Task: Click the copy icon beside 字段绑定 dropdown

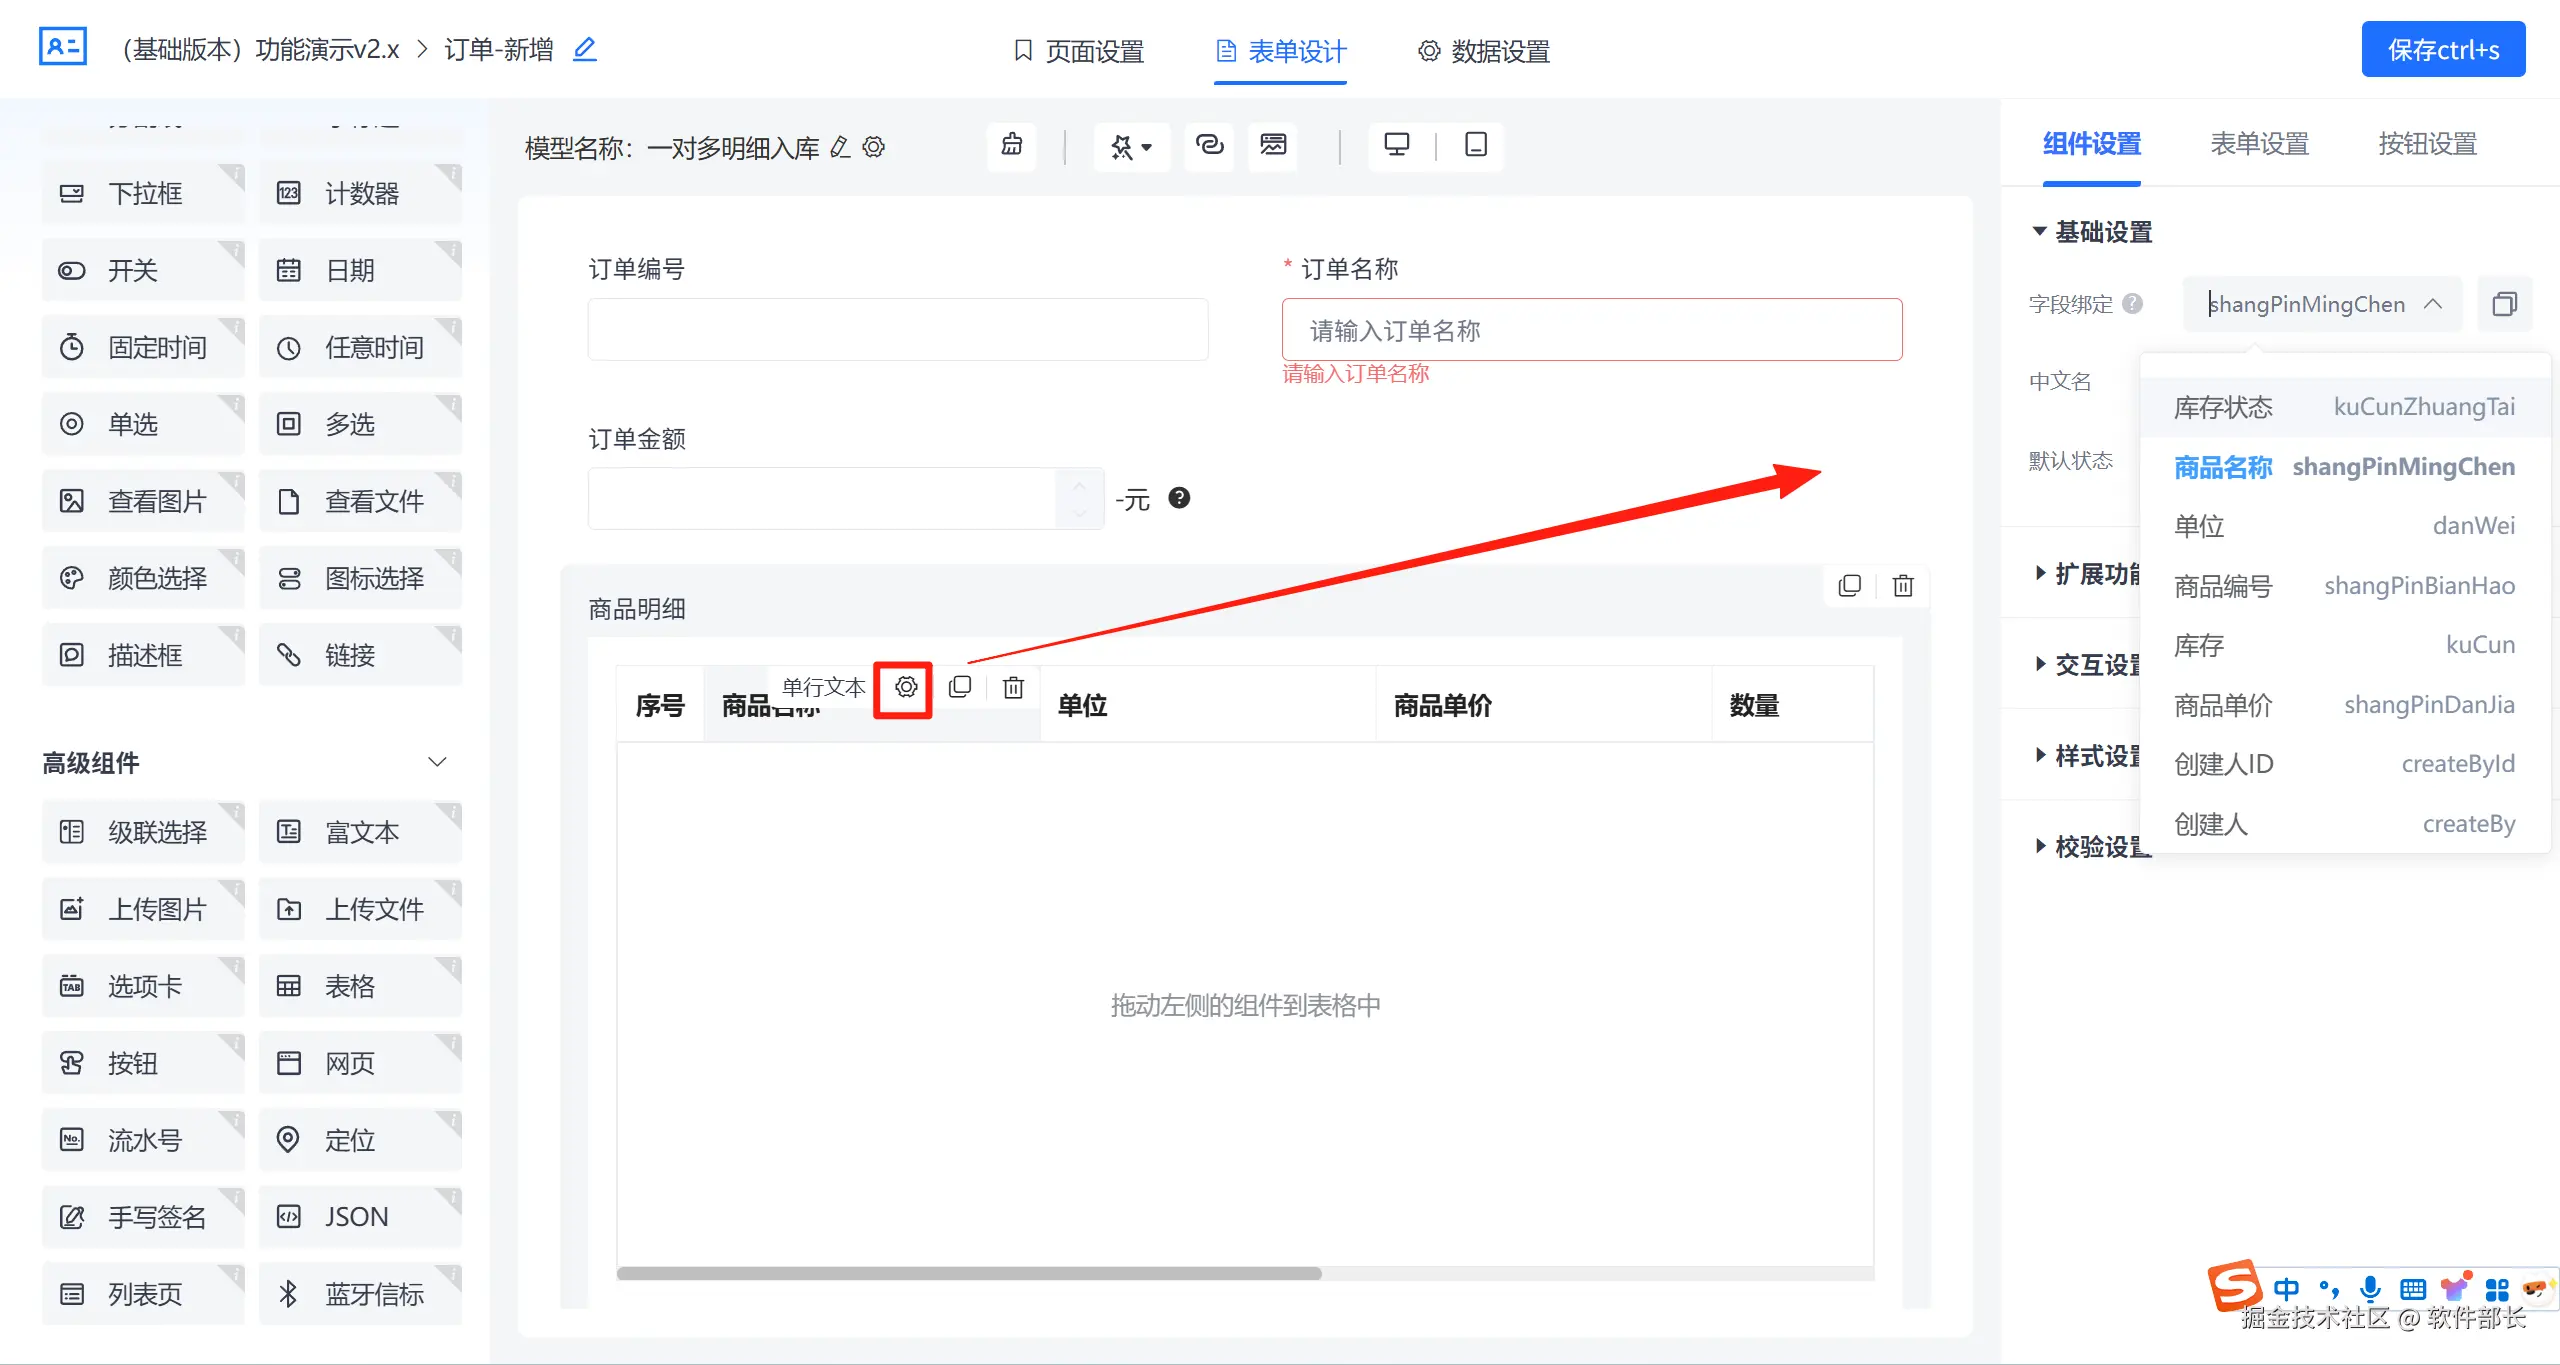Action: click(2504, 304)
